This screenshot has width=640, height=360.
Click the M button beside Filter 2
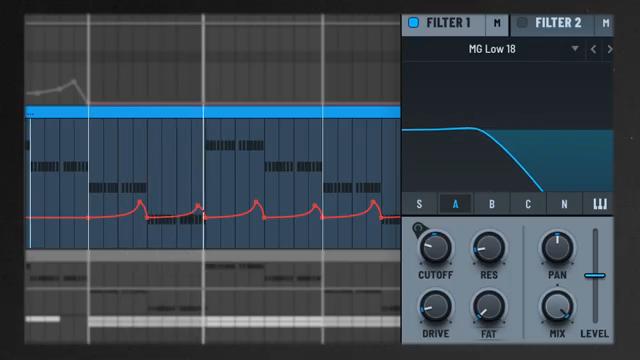click(606, 24)
